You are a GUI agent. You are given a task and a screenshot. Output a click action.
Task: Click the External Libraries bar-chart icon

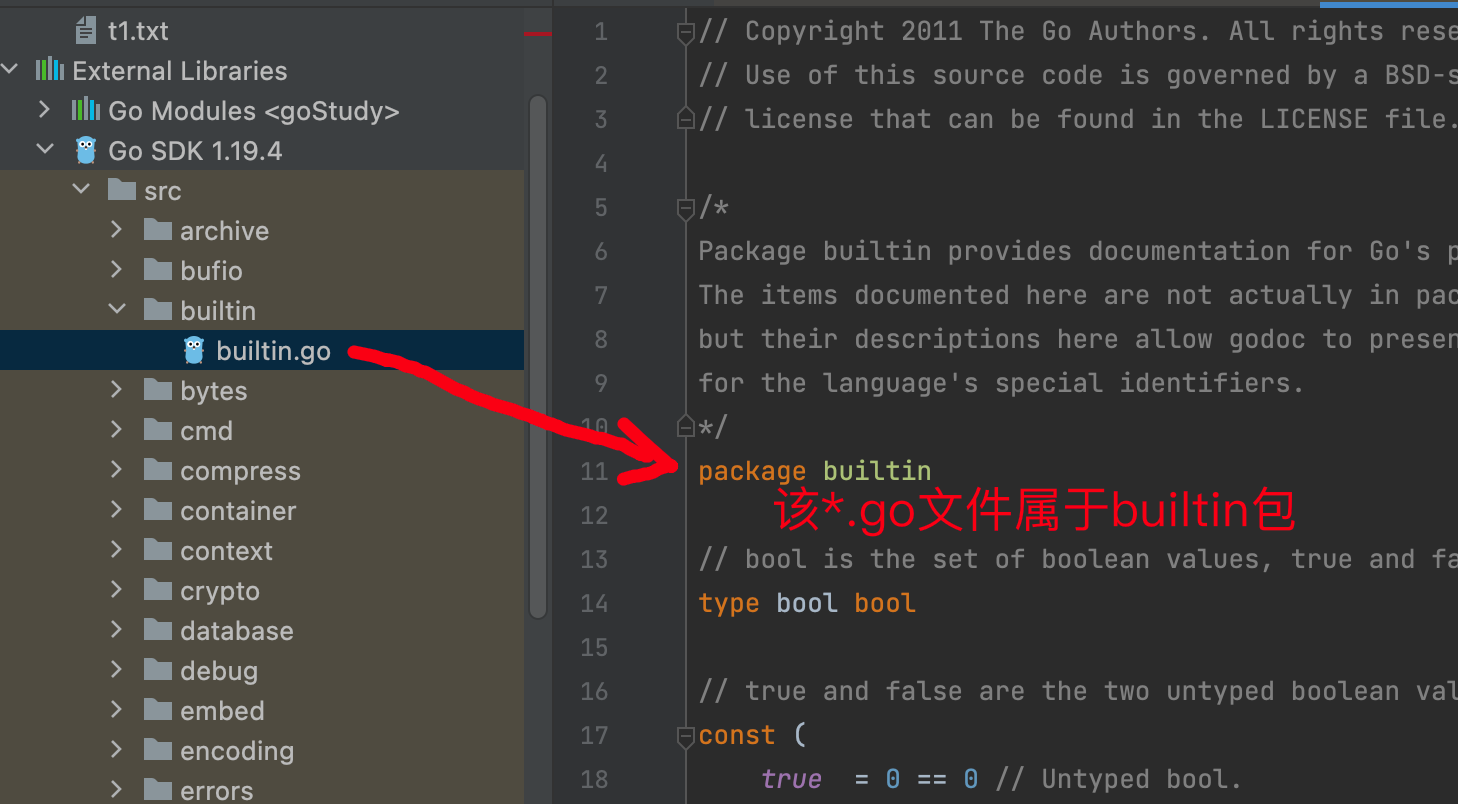[x=50, y=70]
